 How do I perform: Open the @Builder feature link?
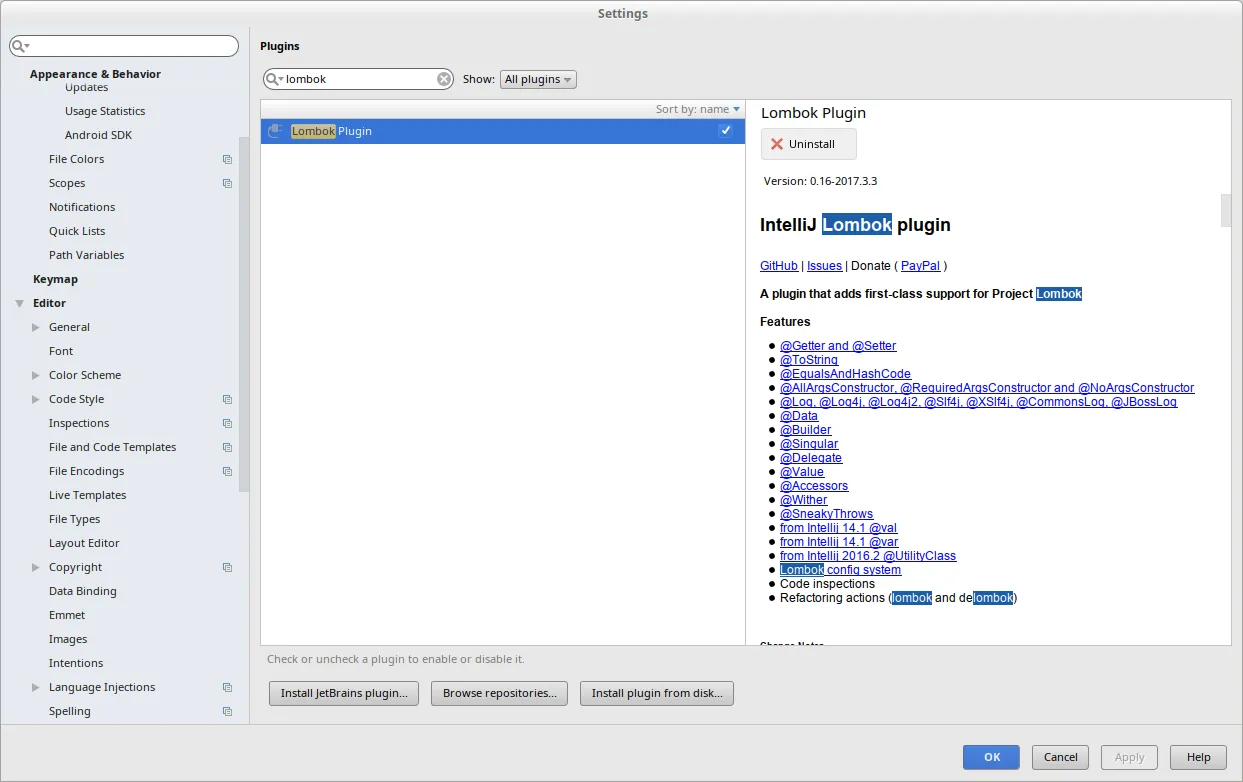[805, 430]
